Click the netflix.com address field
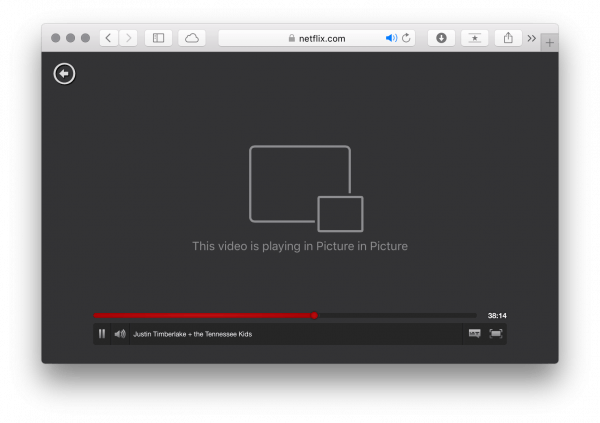The width and height of the screenshot is (600, 423). [317, 38]
